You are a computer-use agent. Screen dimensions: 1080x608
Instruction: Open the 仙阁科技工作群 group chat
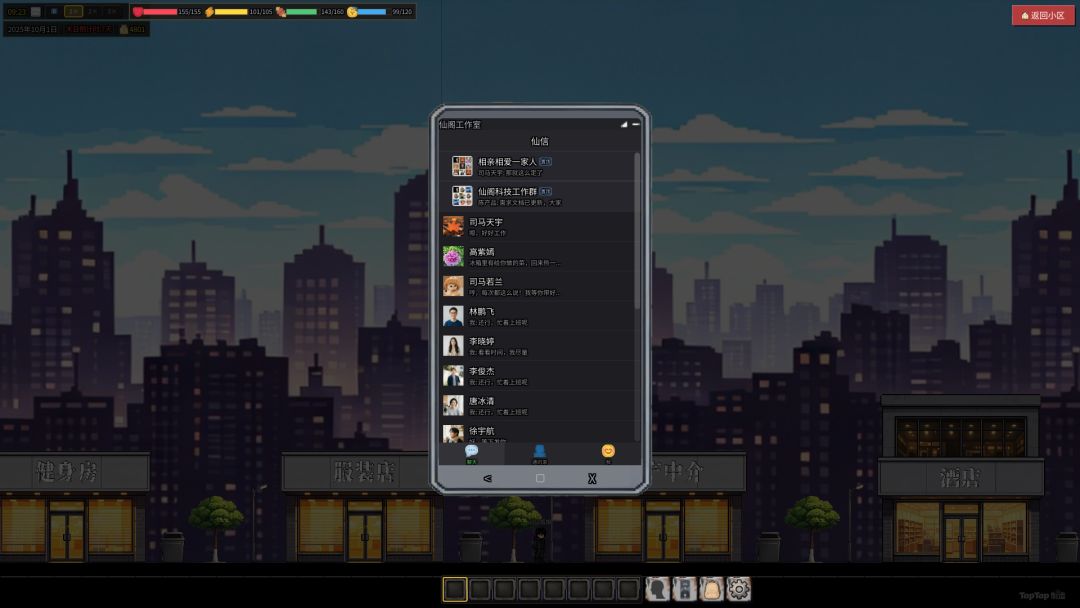coord(537,196)
